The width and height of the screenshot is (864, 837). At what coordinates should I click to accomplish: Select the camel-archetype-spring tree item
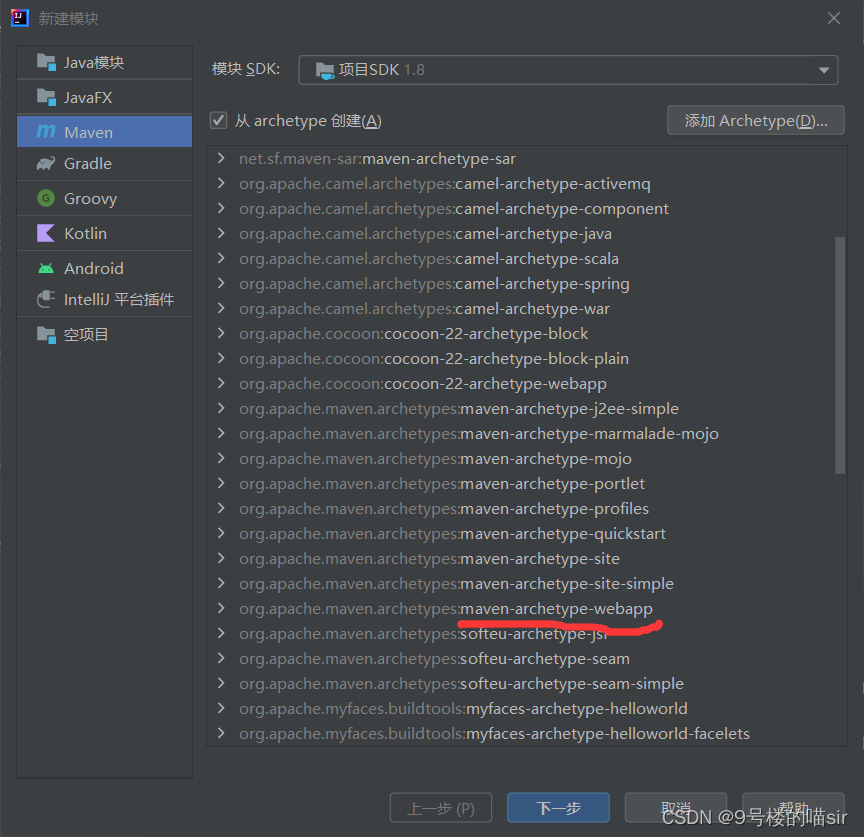coord(434,283)
